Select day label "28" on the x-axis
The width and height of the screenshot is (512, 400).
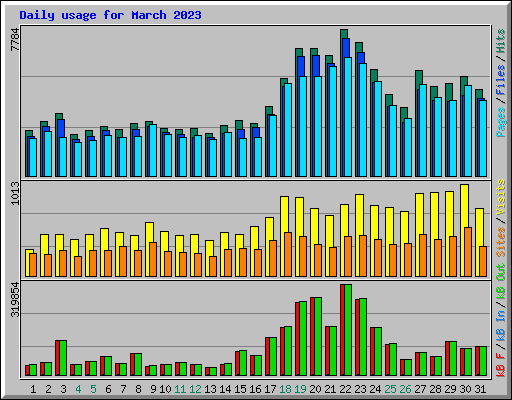coord(435,389)
